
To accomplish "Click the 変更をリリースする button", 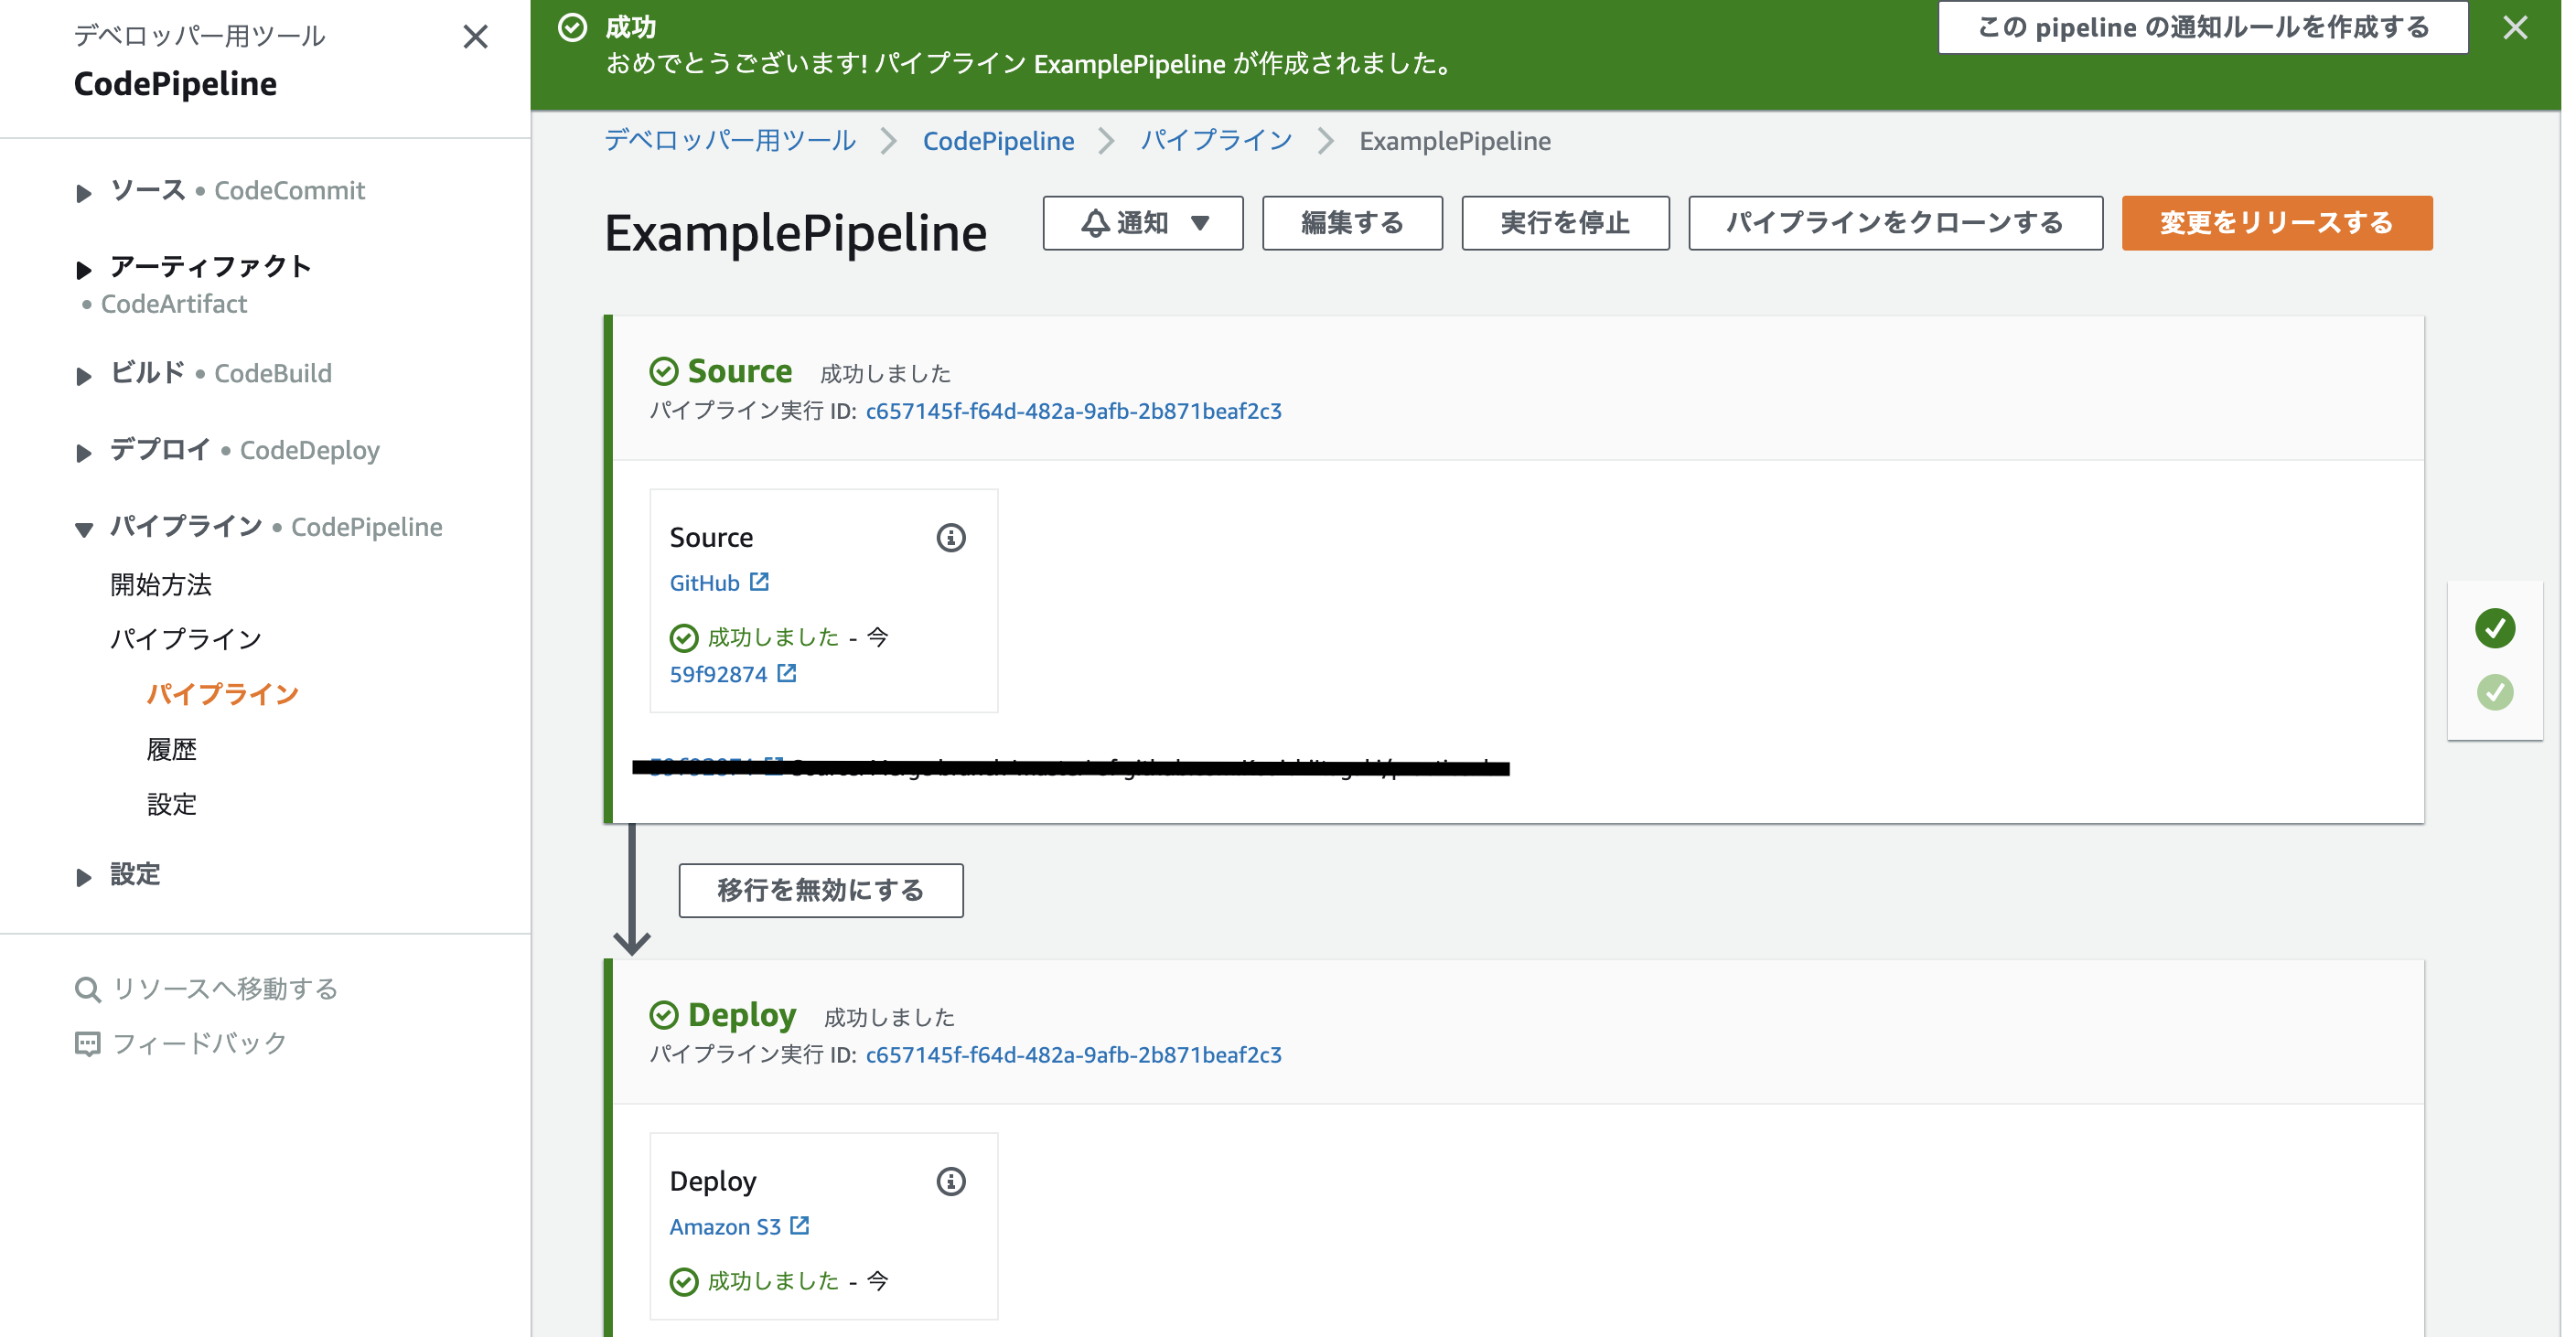I will (x=2276, y=223).
